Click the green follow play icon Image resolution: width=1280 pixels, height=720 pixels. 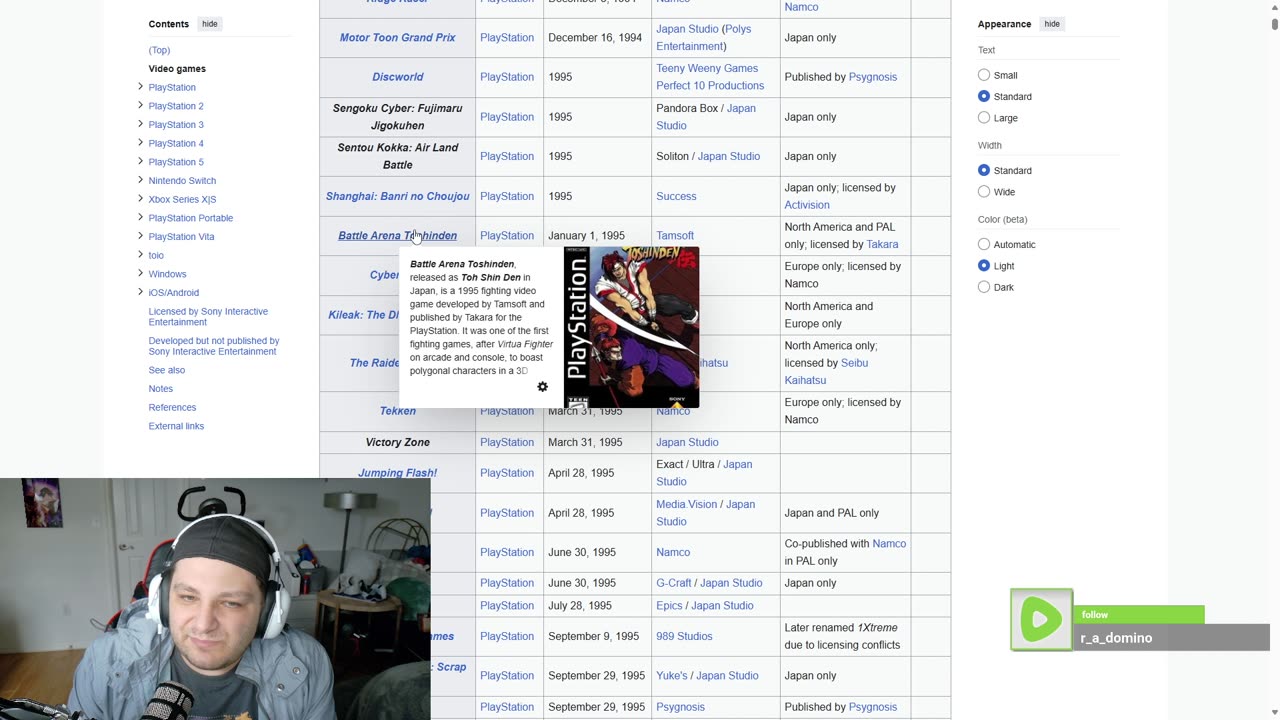pos(1041,620)
